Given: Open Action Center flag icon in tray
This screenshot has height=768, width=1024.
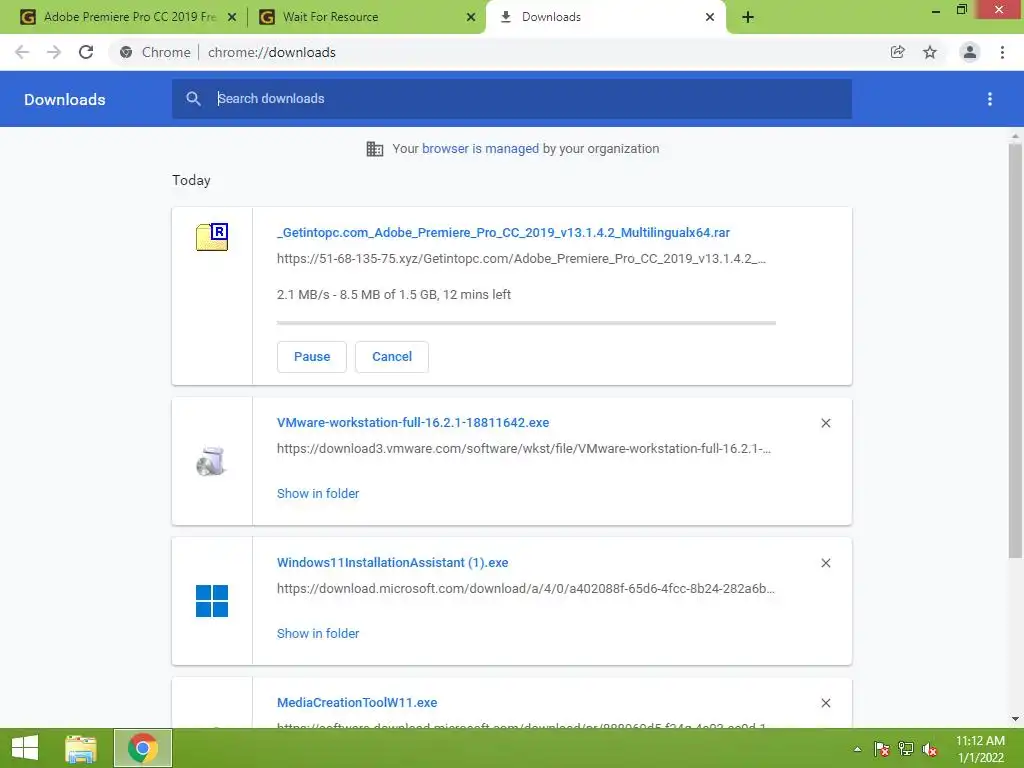Looking at the screenshot, I should (882, 749).
